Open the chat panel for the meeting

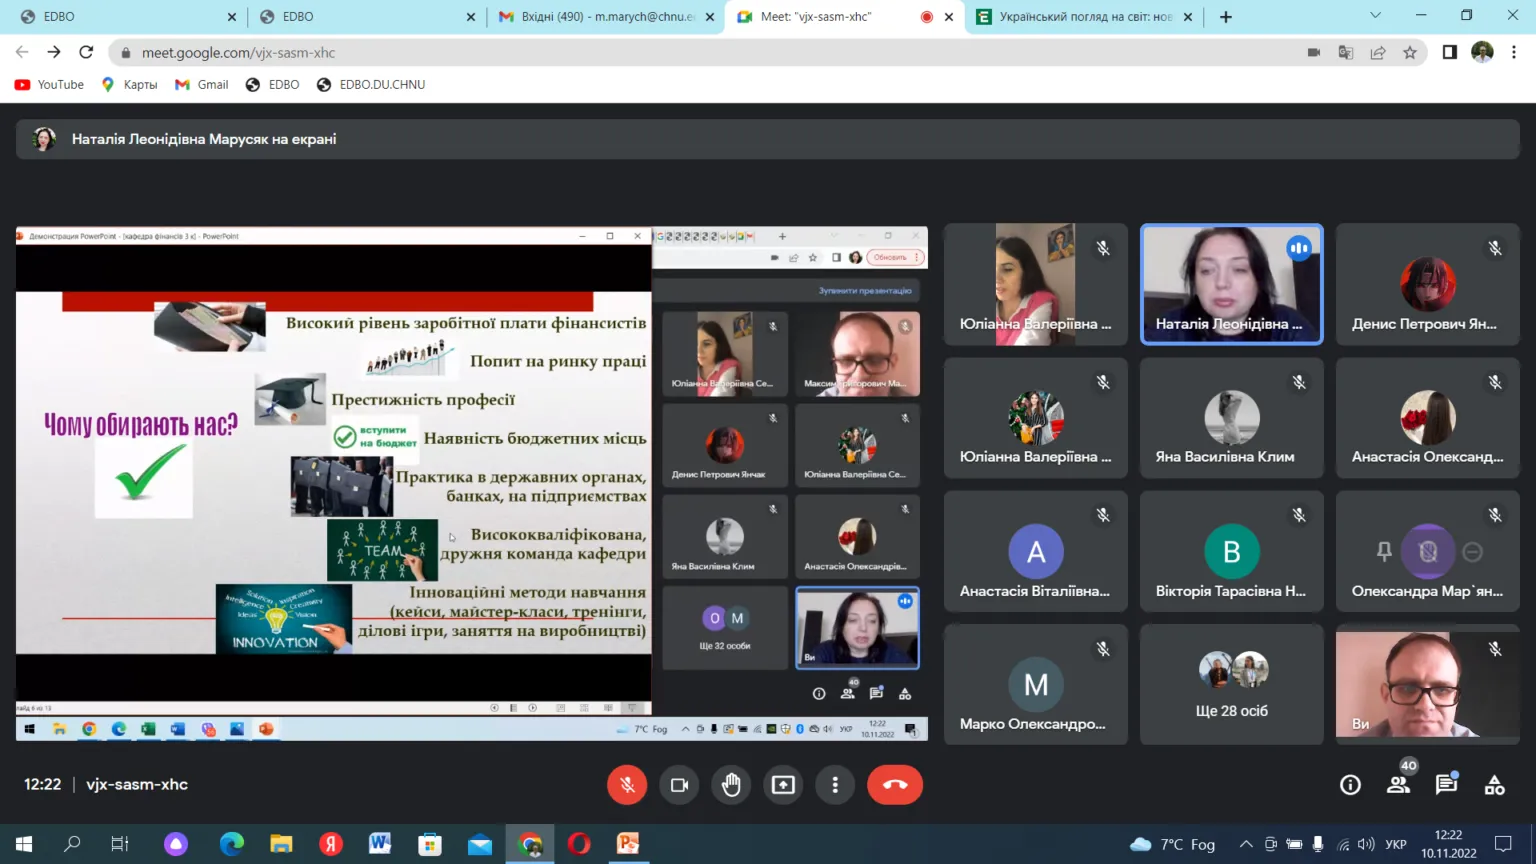(x=1446, y=785)
